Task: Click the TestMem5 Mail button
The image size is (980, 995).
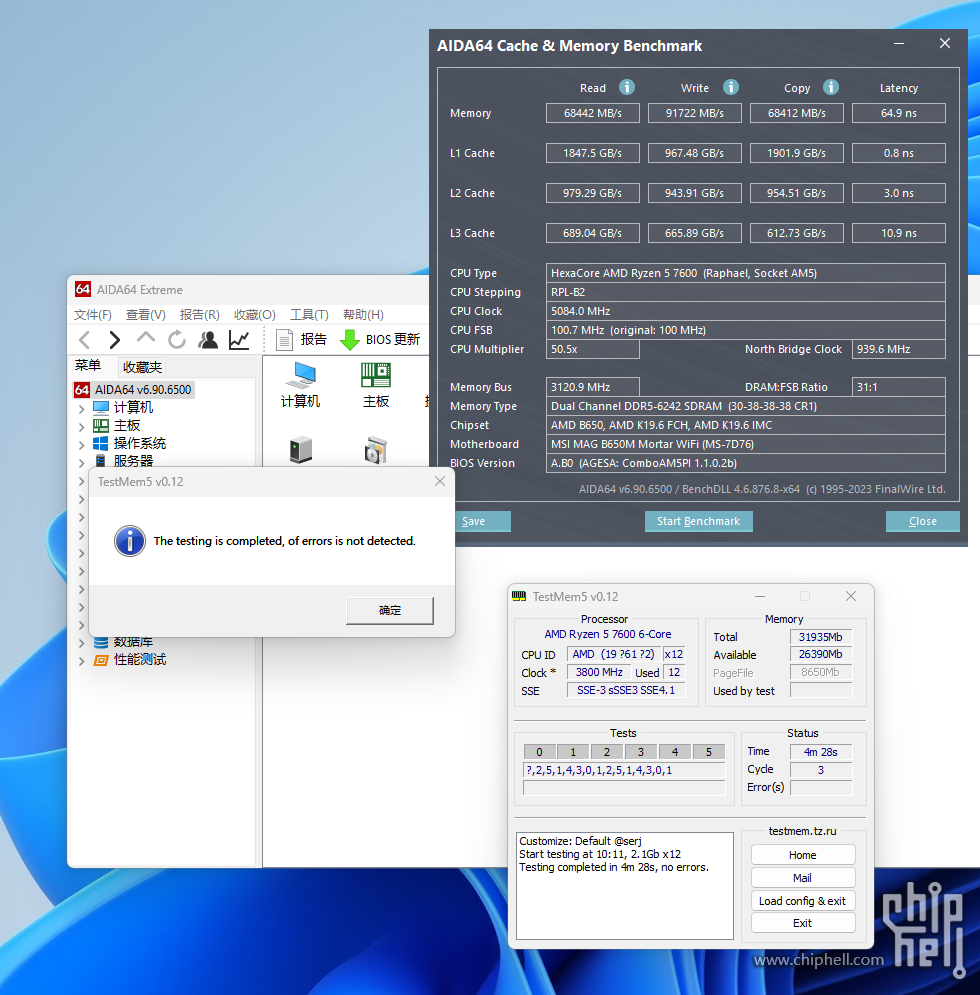Action: click(803, 878)
